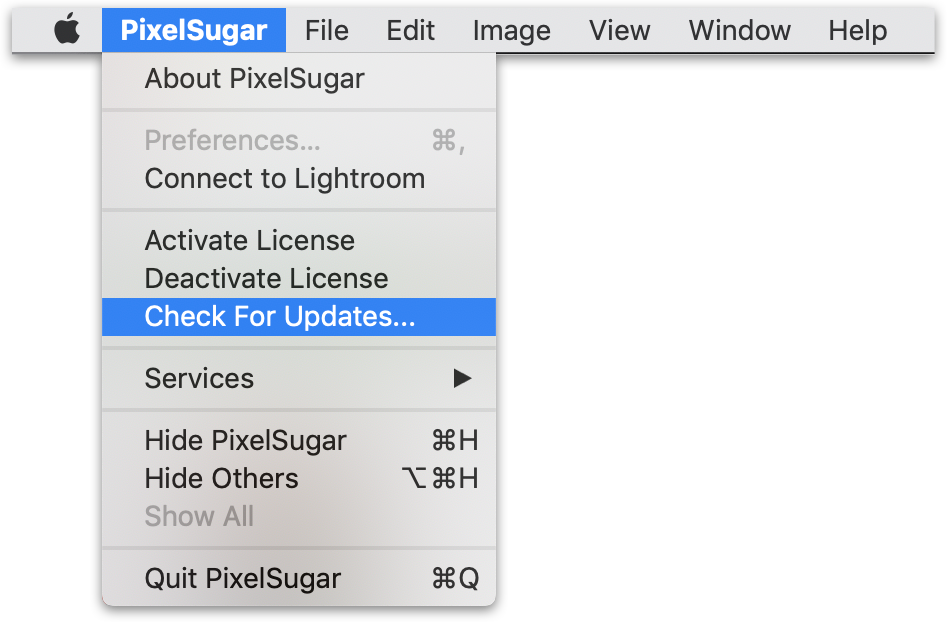Select About PixelSugar
This screenshot has width=948, height=622.
point(255,79)
